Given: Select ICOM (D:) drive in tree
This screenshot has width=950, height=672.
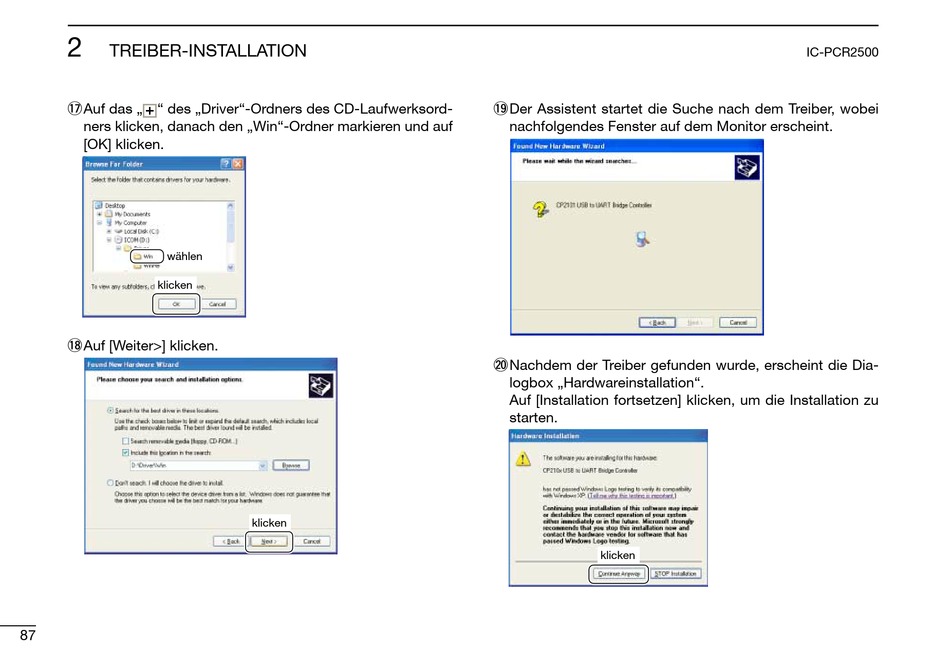Looking at the screenshot, I should coord(137,239).
